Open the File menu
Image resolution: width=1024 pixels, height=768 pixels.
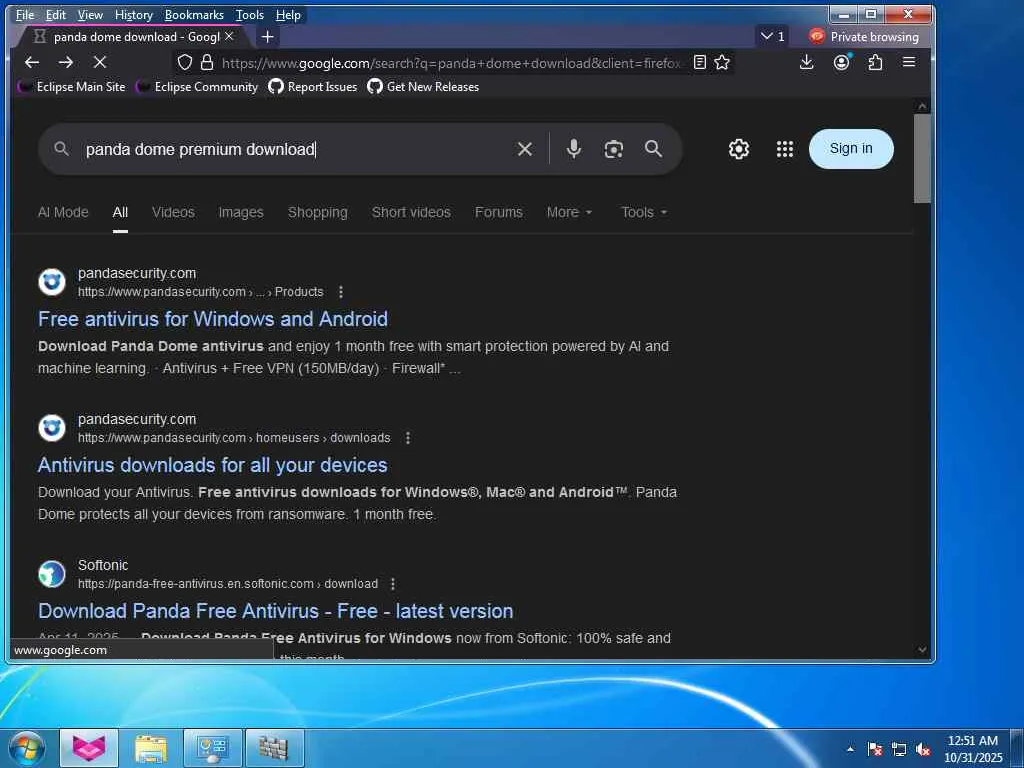[25, 14]
